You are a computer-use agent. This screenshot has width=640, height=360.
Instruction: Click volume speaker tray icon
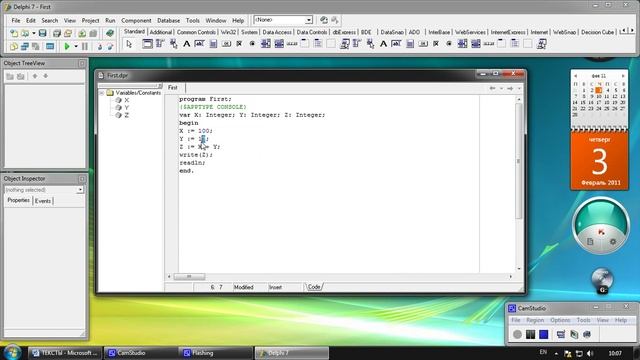click(590, 353)
